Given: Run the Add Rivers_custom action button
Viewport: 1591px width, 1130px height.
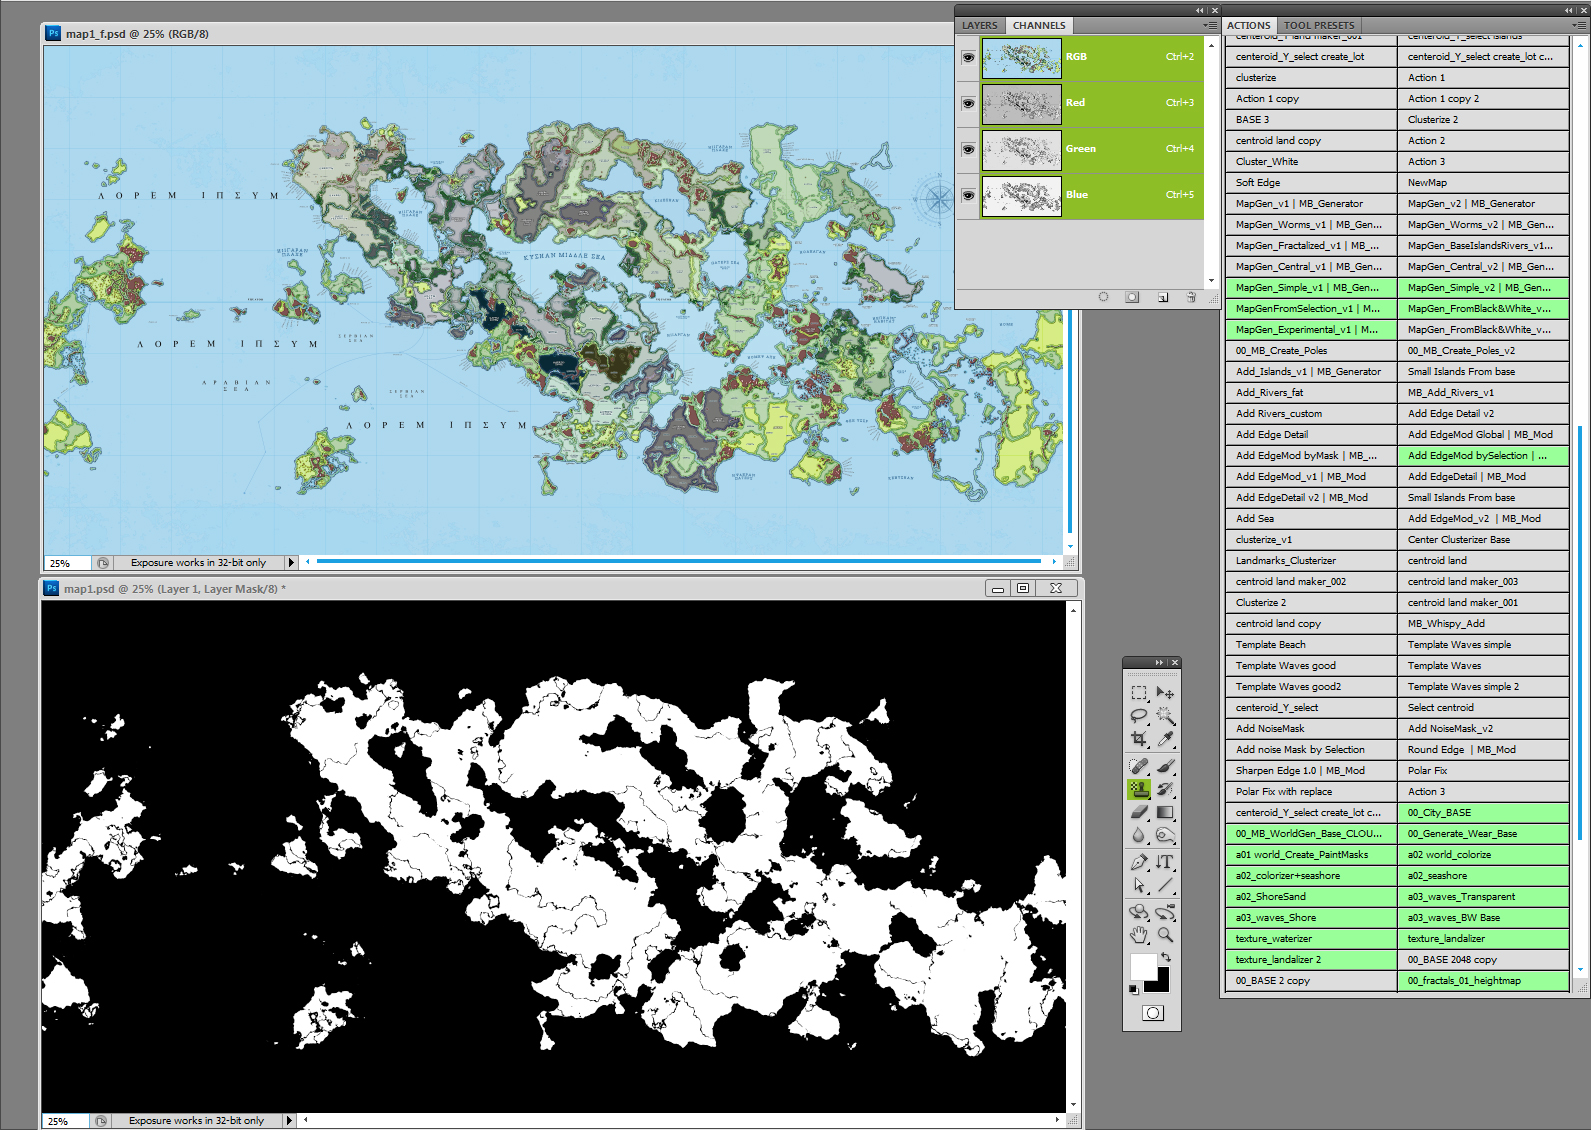Looking at the screenshot, I should pyautogui.click(x=1310, y=414).
